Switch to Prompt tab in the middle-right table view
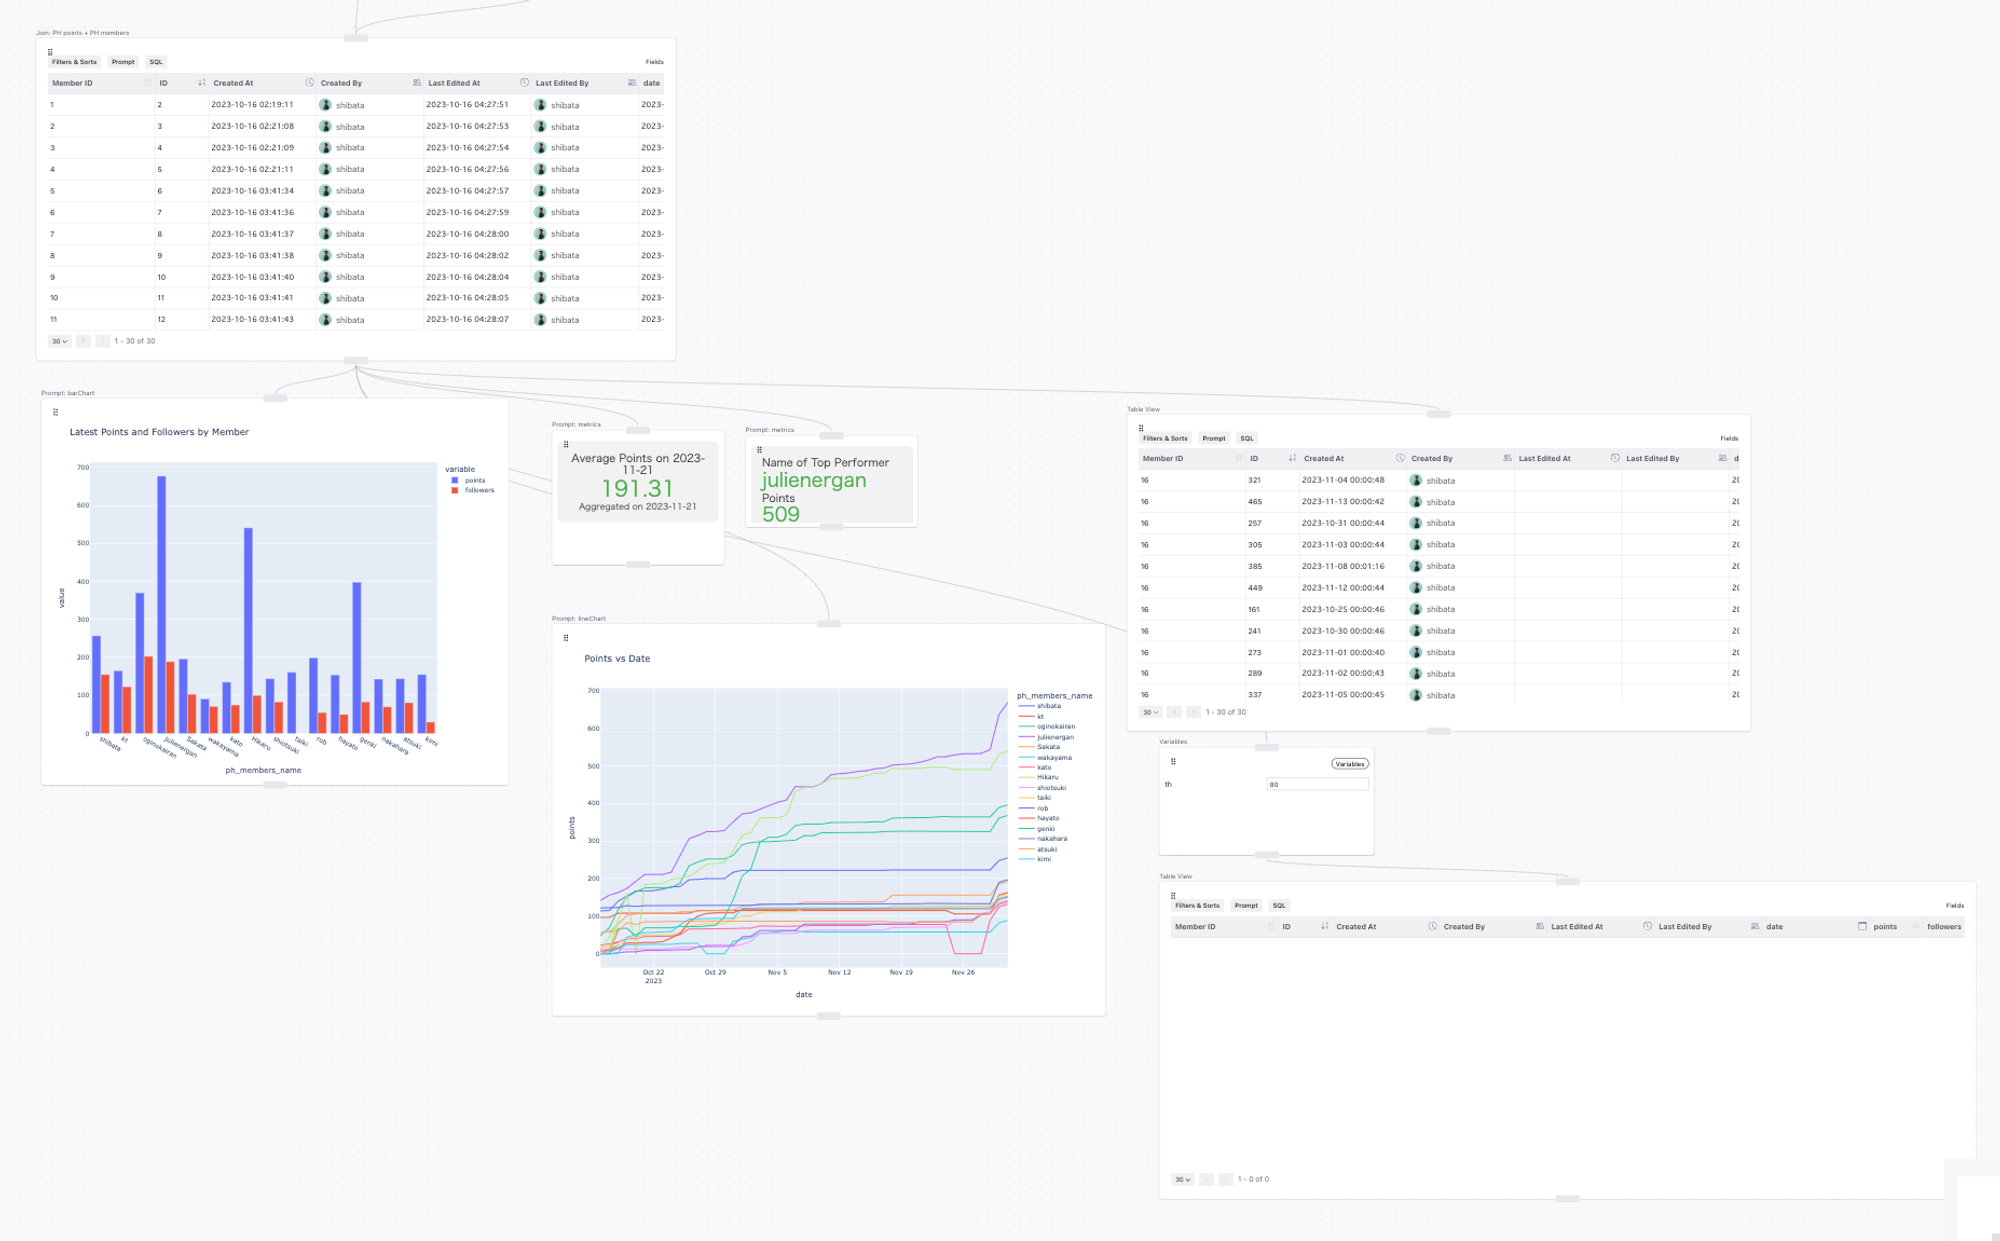Image resolution: width=2000 pixels, height=1241 pixels. pos(1214,438)
